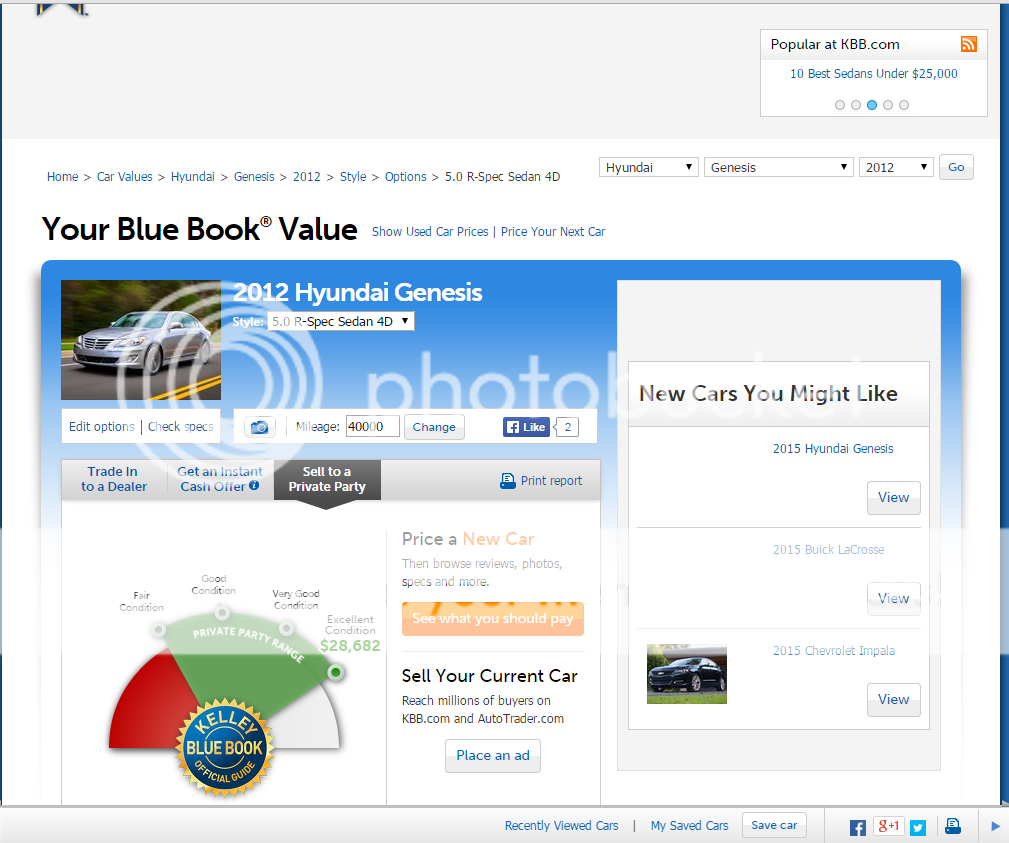
Task: Open the Genesis breadcrumb link
Action: [x=254, y=176]
